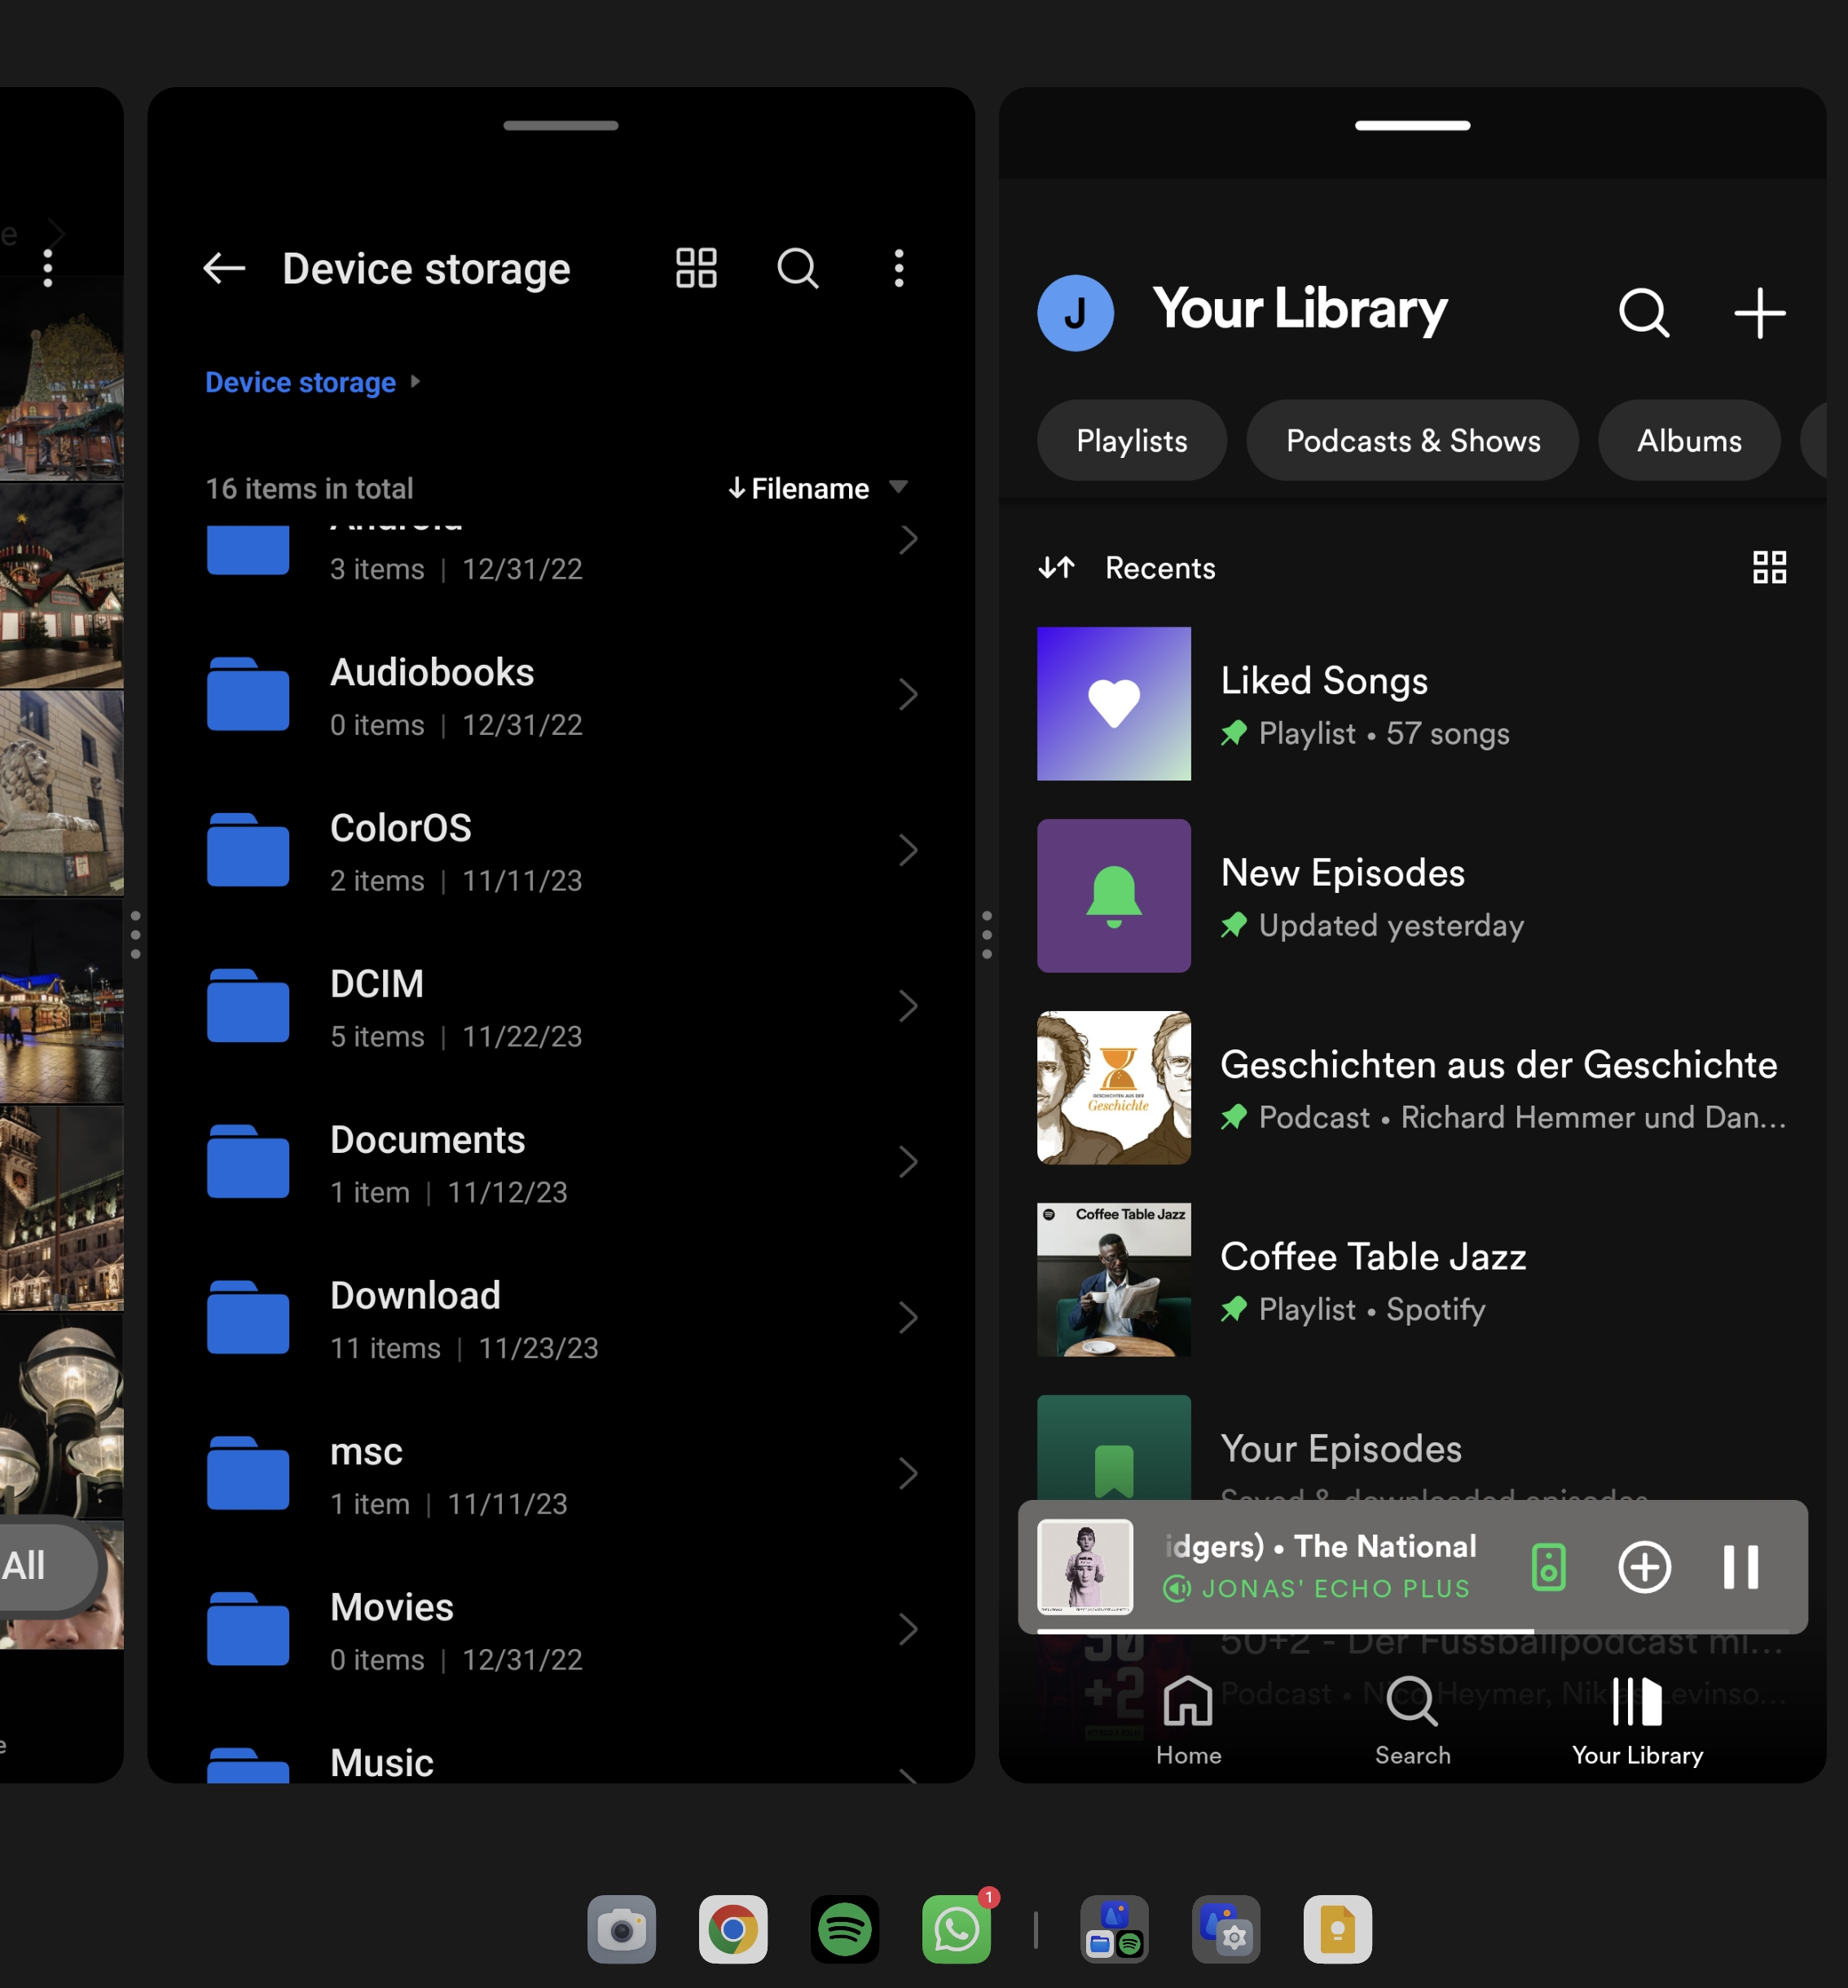Tap plus icon to create in library
This screenshot has height=1988, width=1848.
click(1759, 313)
